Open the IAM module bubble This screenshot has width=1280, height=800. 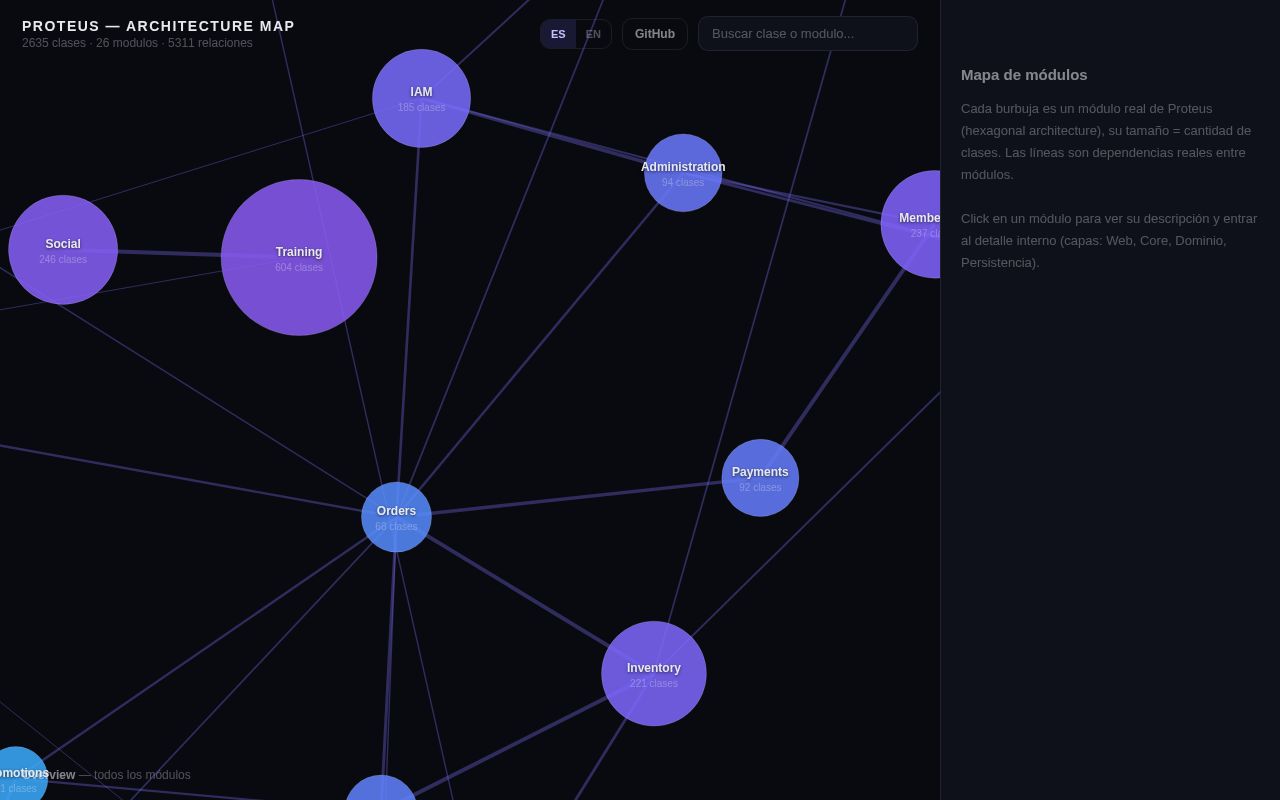coord(421,98)
